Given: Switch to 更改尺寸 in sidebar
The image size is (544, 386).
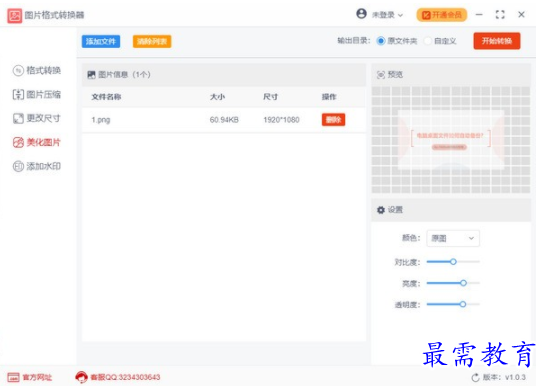Looking at the screenshot, I should 37,118.
